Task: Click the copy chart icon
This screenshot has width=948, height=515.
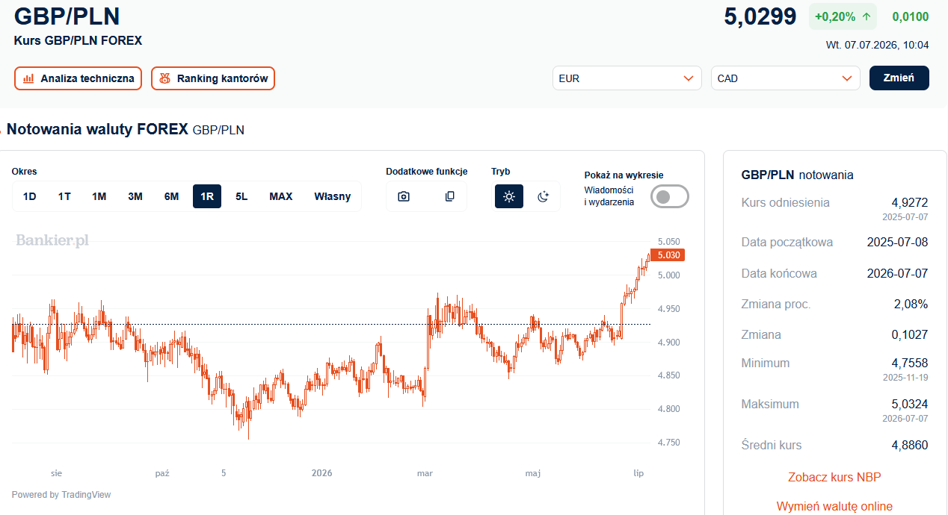Action: tap(450, 196)
